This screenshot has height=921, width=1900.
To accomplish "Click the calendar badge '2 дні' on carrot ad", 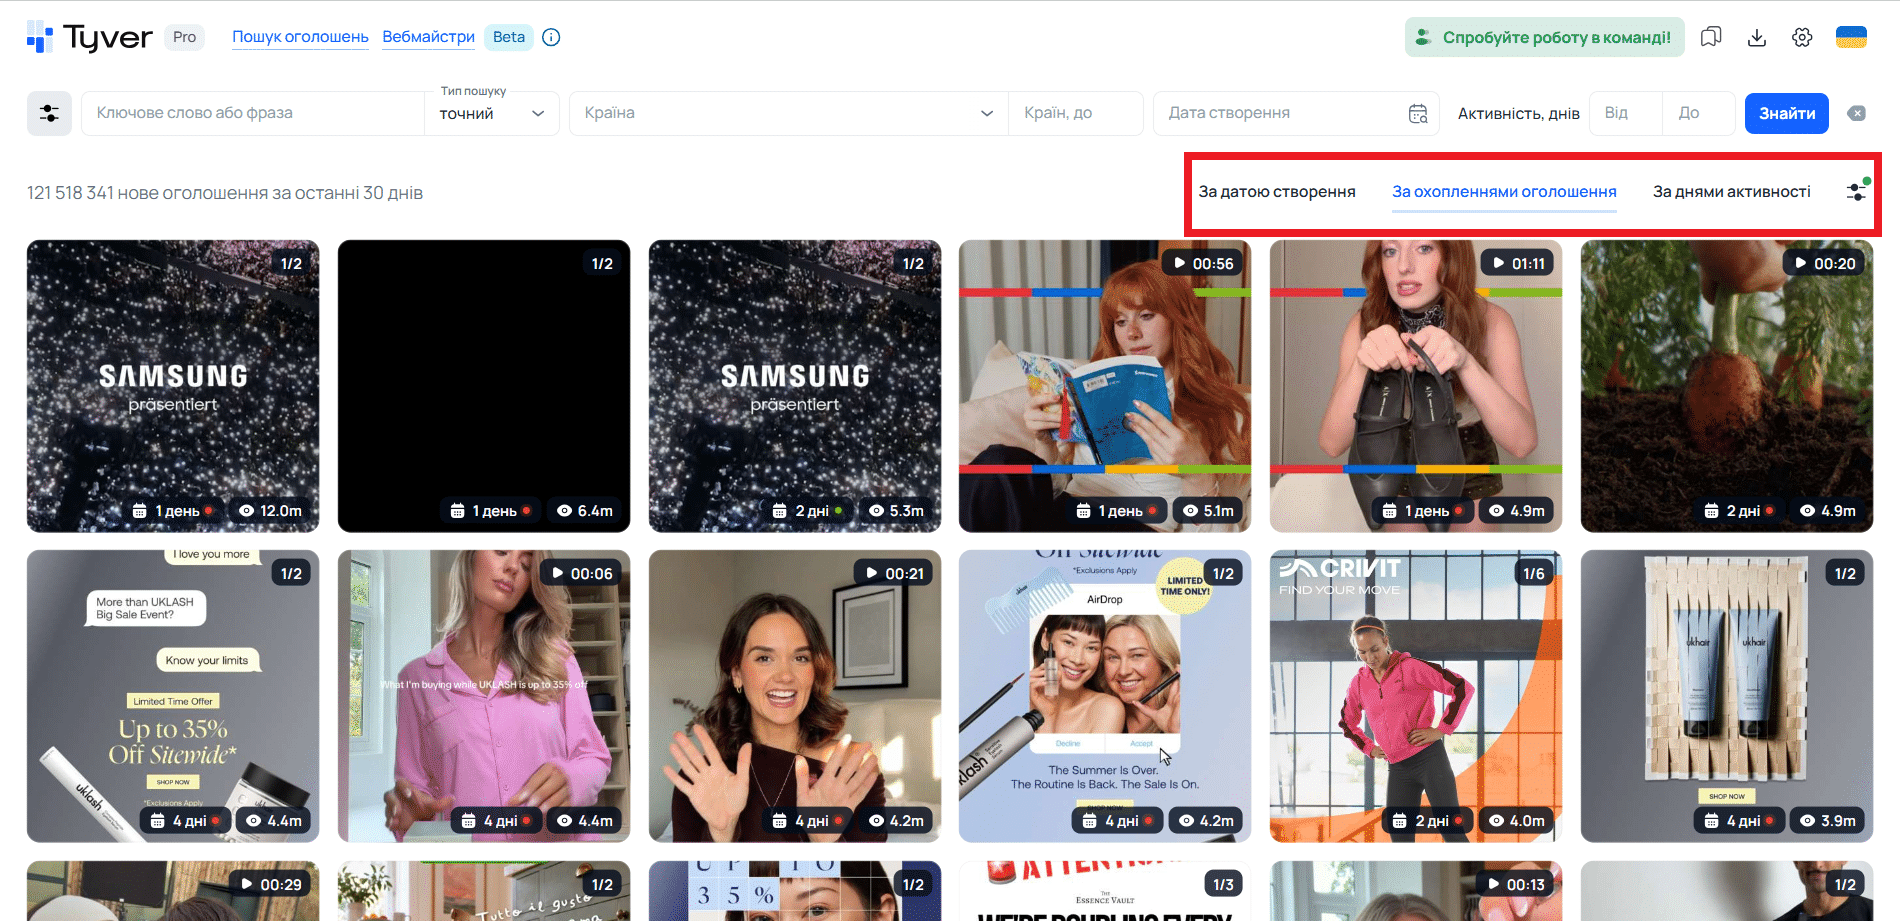I will pyautogui.click(x=1739, y=511).
